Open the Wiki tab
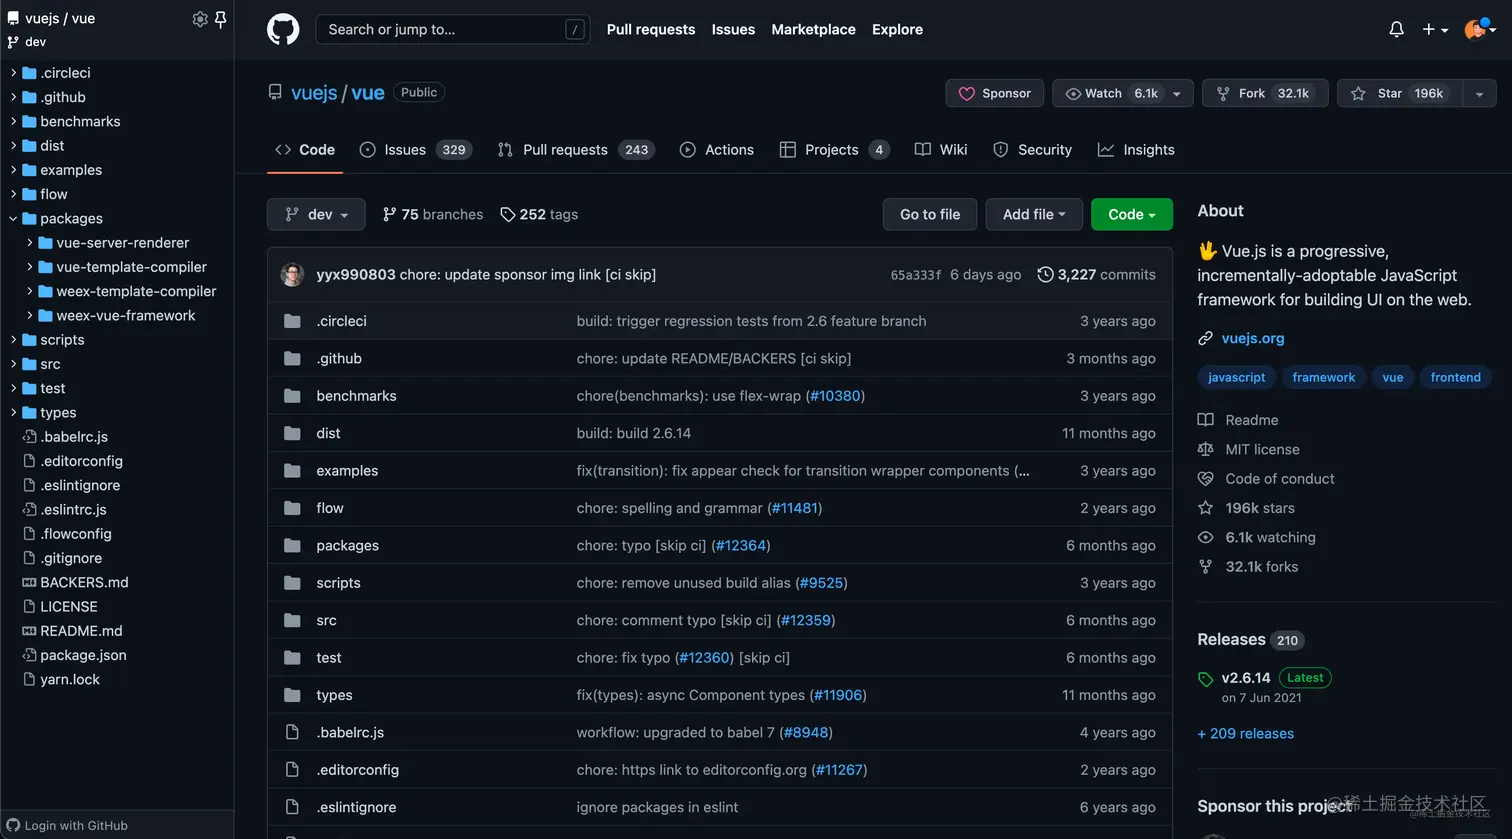The image size is (1512, 839). [941, 150]
